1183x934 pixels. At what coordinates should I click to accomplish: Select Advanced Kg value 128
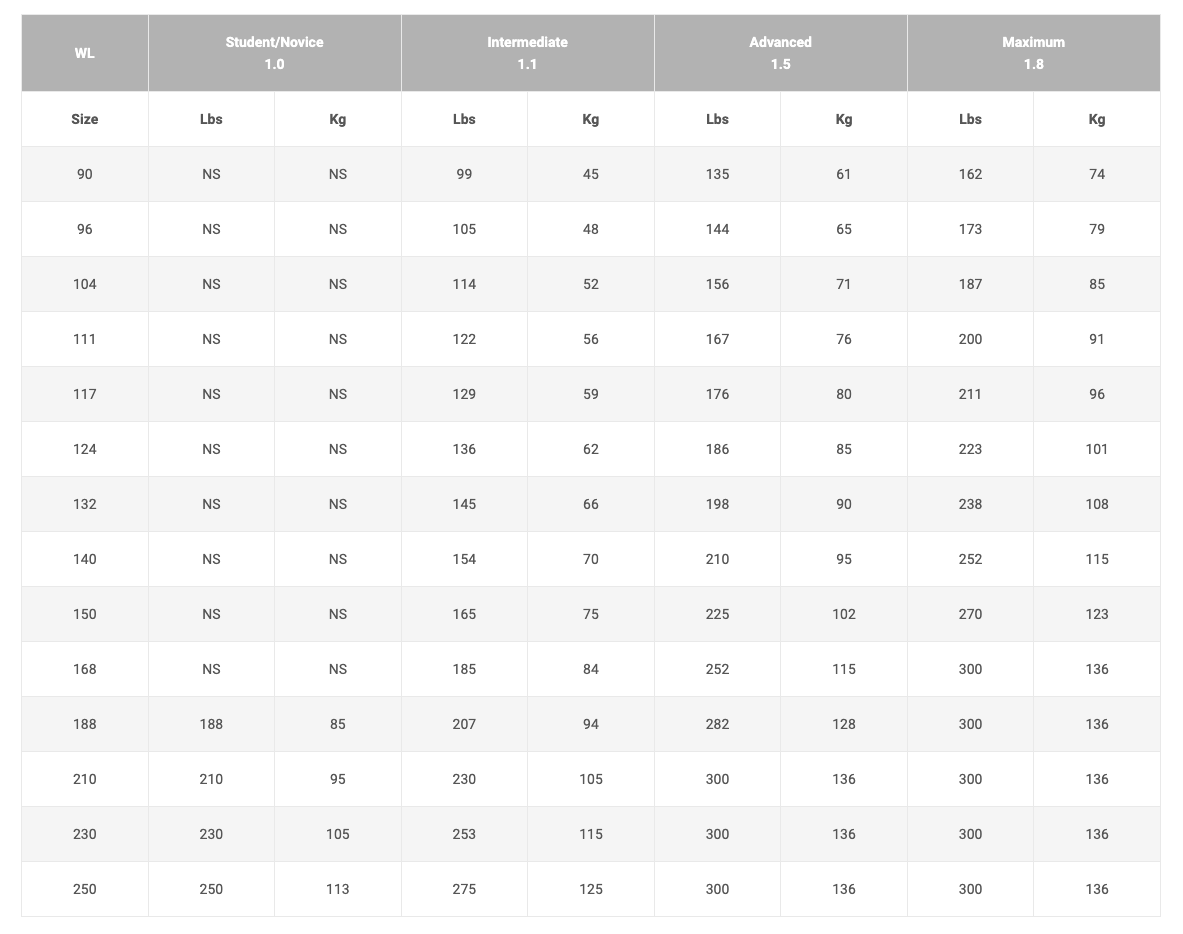click(844, 724)
